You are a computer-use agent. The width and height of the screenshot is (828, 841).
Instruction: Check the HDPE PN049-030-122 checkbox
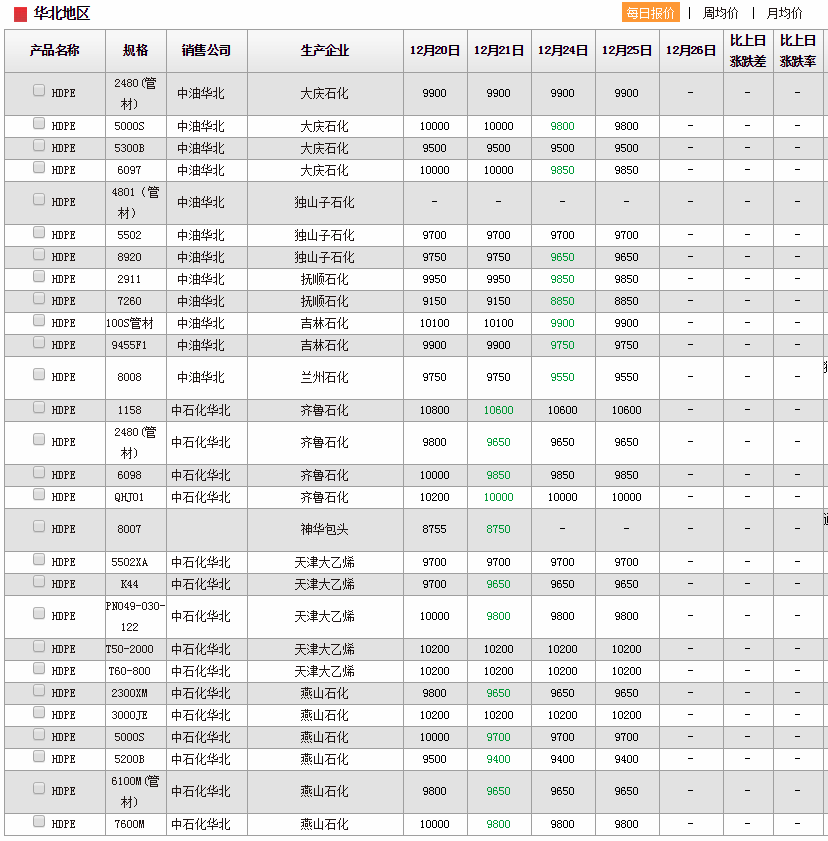pyautogui.click(x=39, y=613)
